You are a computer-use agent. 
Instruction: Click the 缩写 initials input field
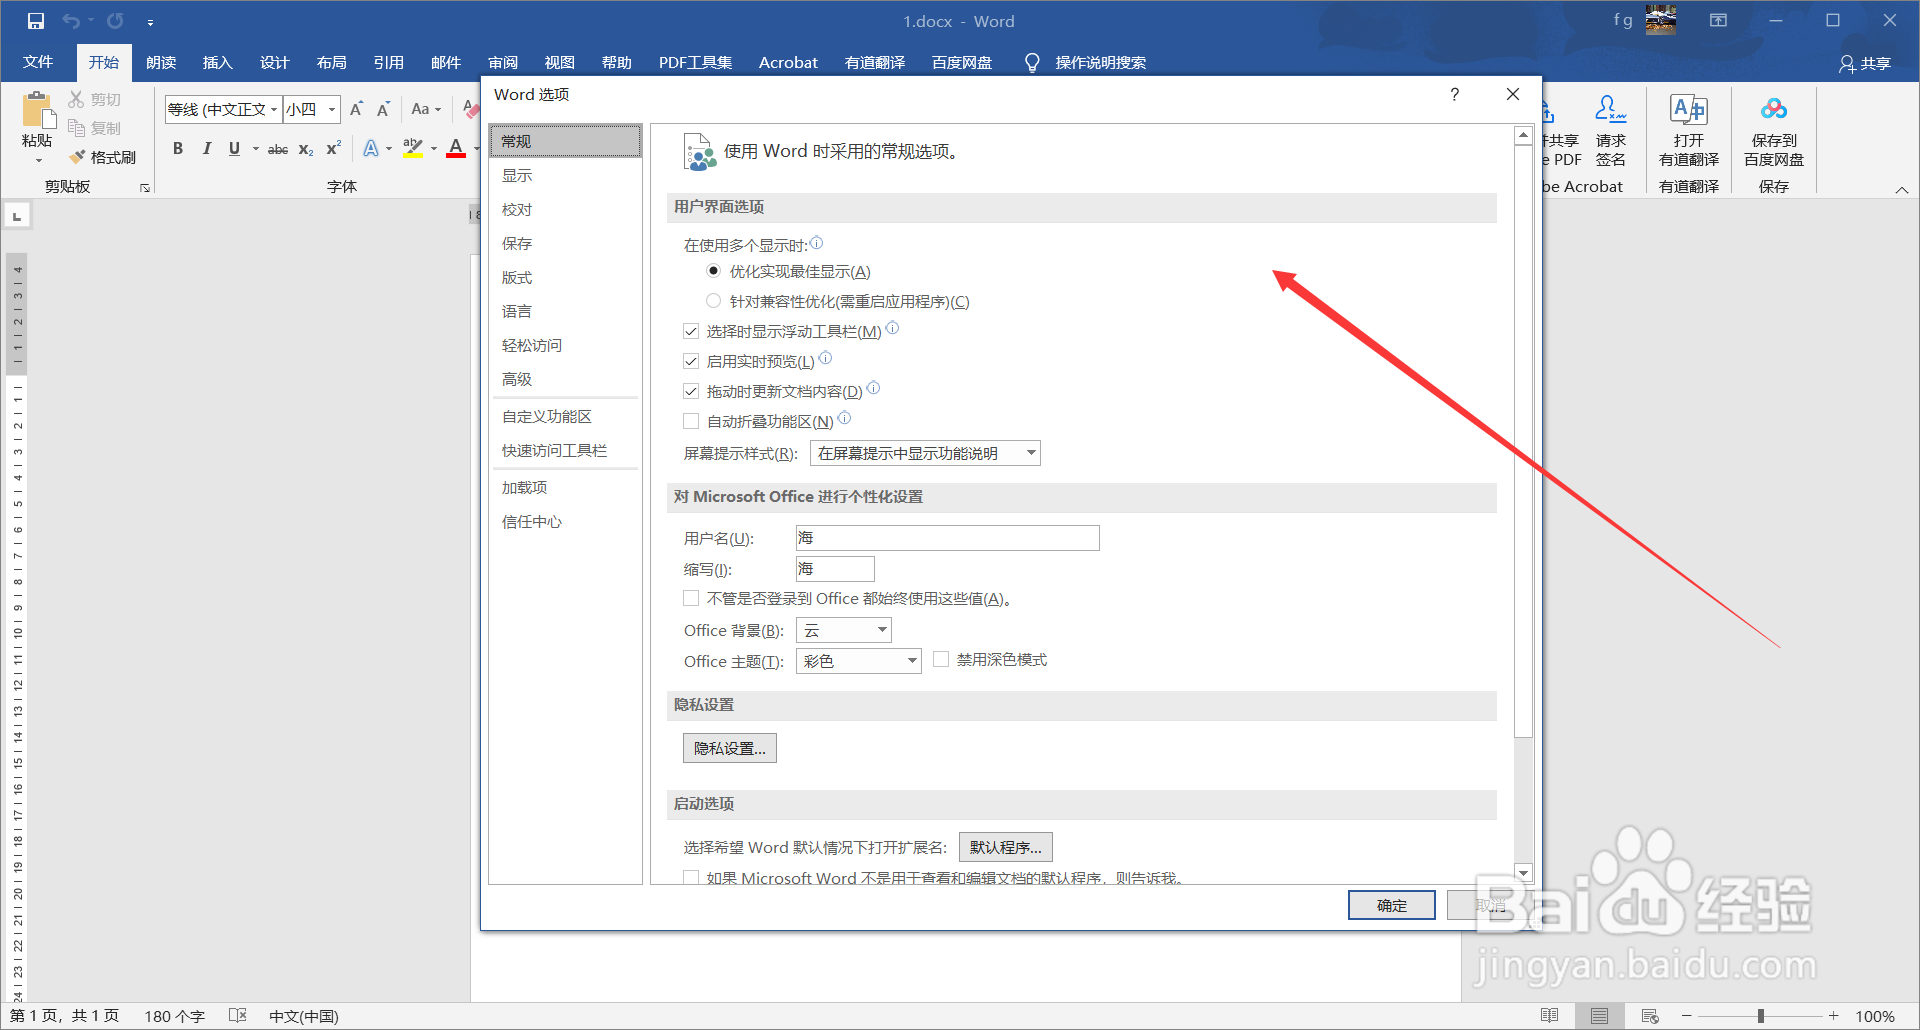tap(835, 569)
